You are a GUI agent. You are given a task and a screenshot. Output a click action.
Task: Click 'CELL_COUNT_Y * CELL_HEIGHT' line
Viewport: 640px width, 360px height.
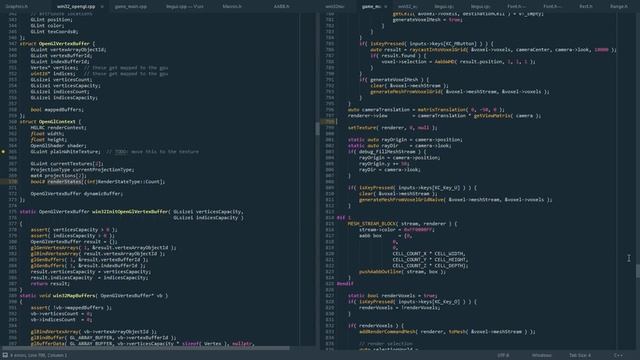click(x=430, y=259)
